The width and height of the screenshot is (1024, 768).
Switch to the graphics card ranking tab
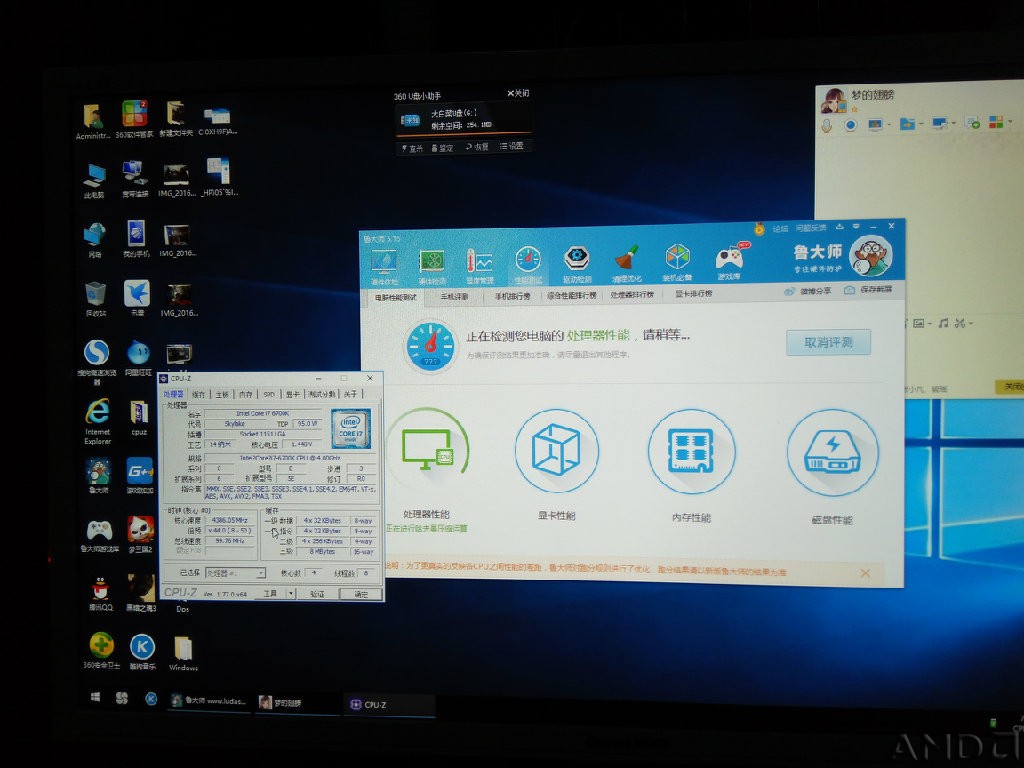pyautogui.click(x=694, y=294)
